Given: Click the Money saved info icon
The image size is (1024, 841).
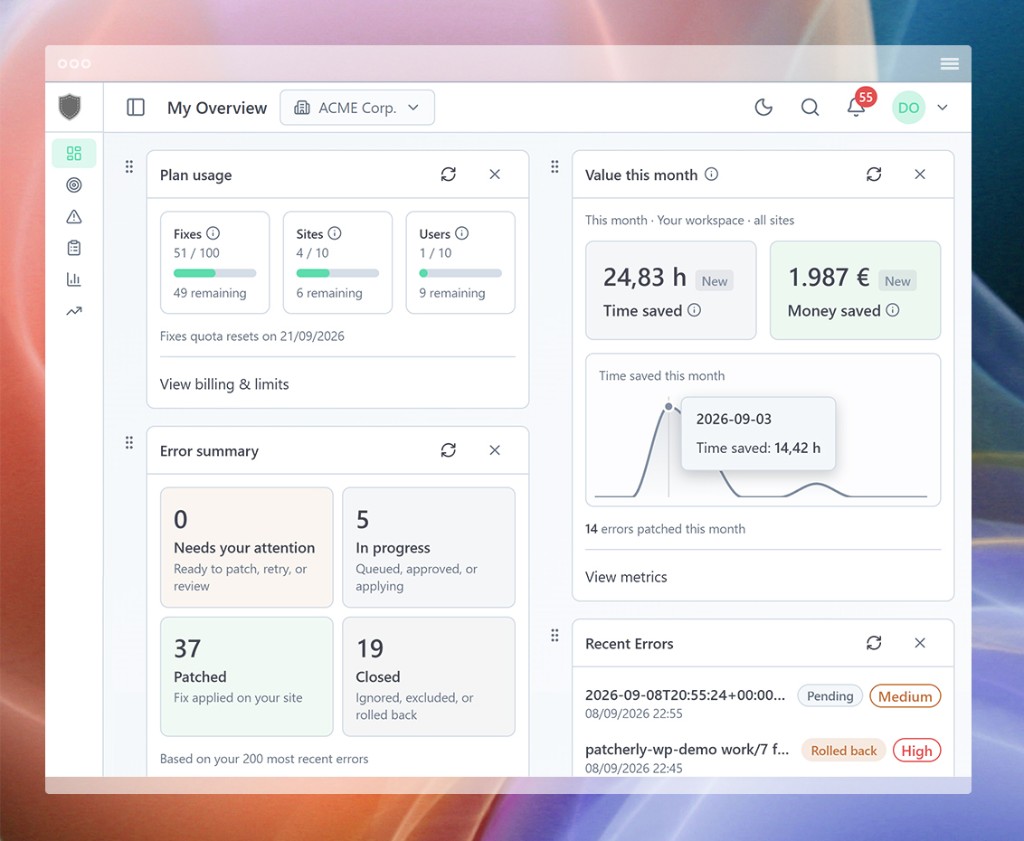Looking at the screenshot, I should [x=892, y=310].
